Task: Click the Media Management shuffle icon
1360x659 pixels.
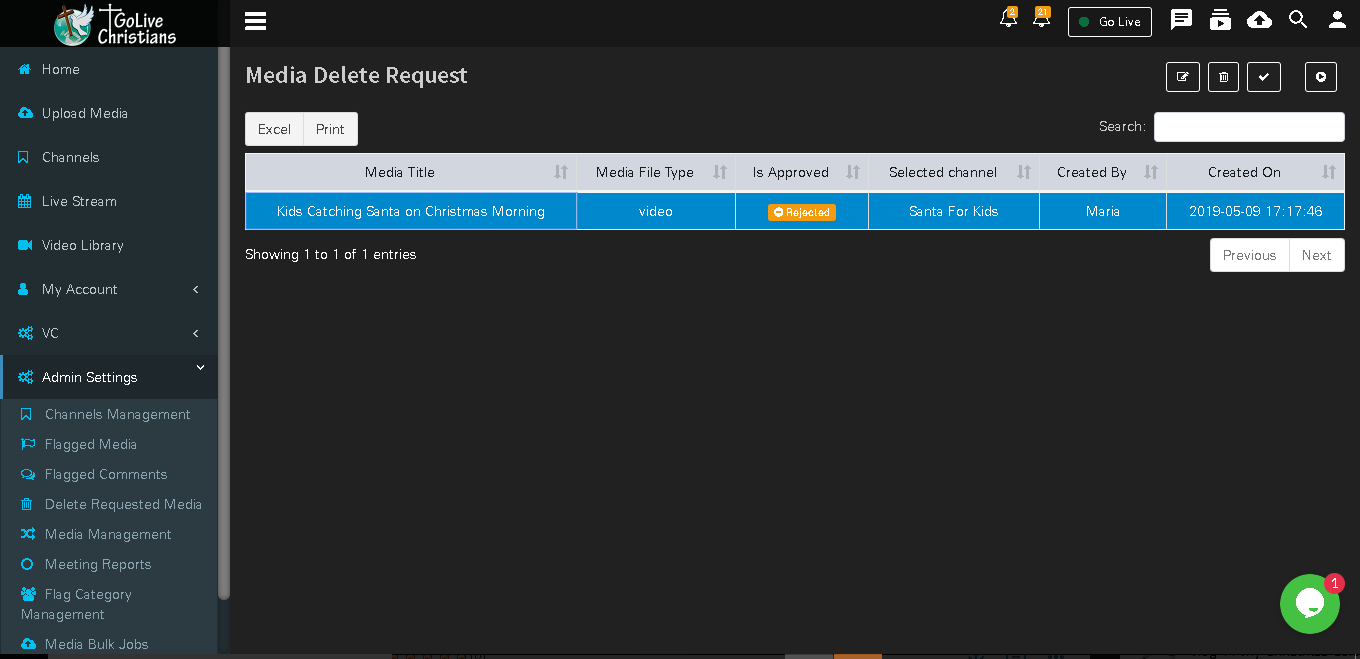Action: click(x=28, y=534)
